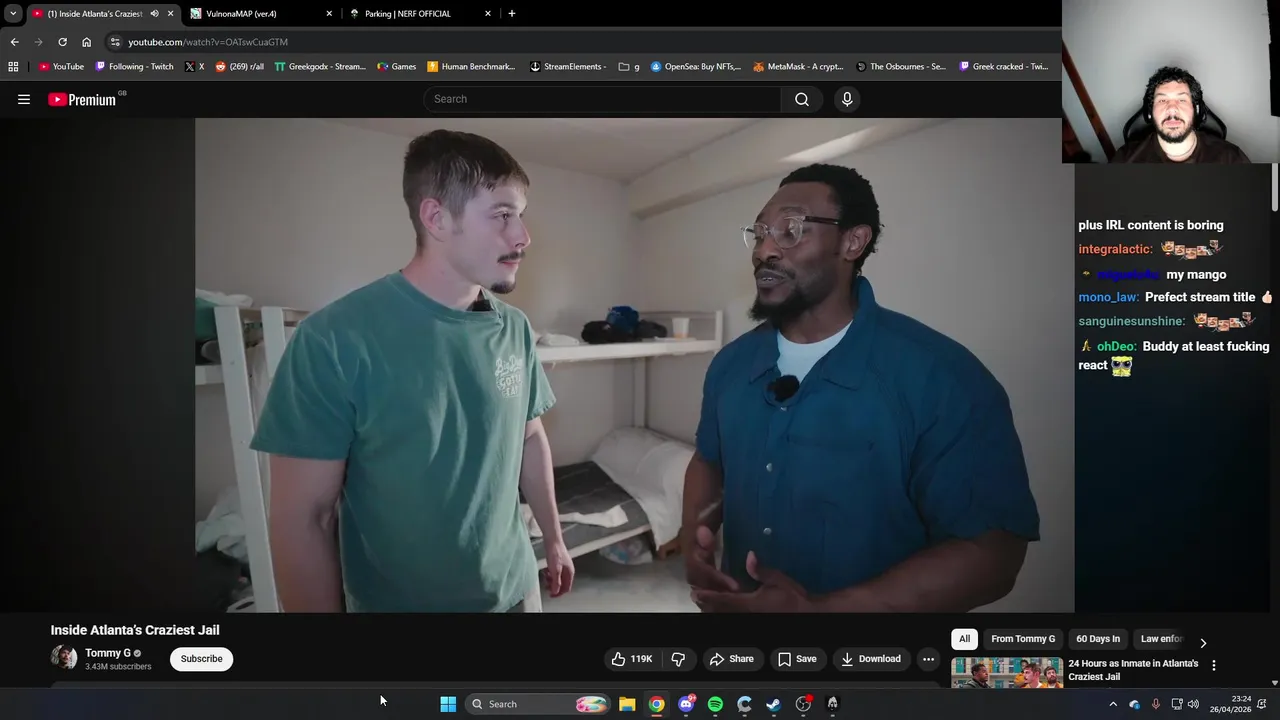Reload the current page

[62, 42]
